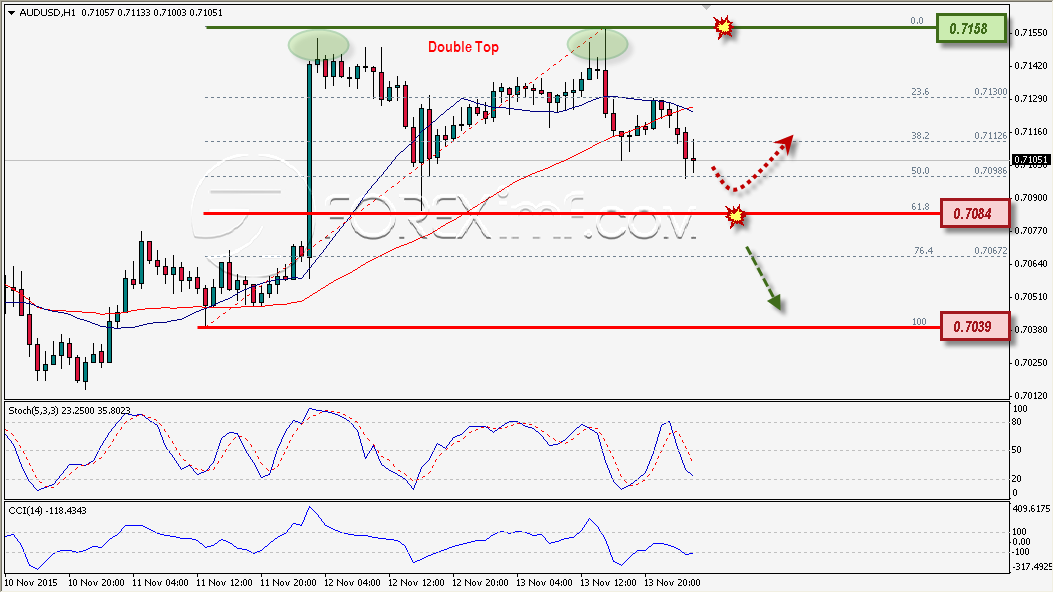Click the current price tag 0.71051

pos(1030,160)
